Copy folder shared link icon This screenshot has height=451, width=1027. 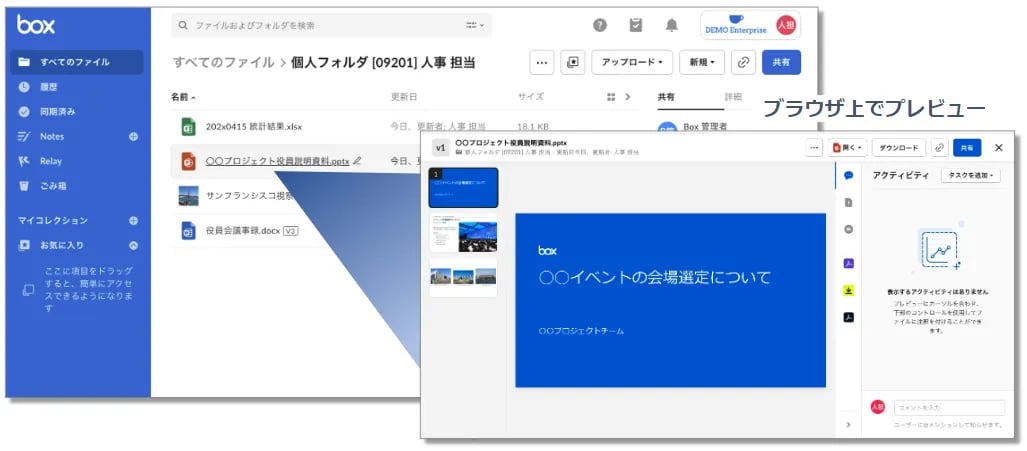pos(743,62)
